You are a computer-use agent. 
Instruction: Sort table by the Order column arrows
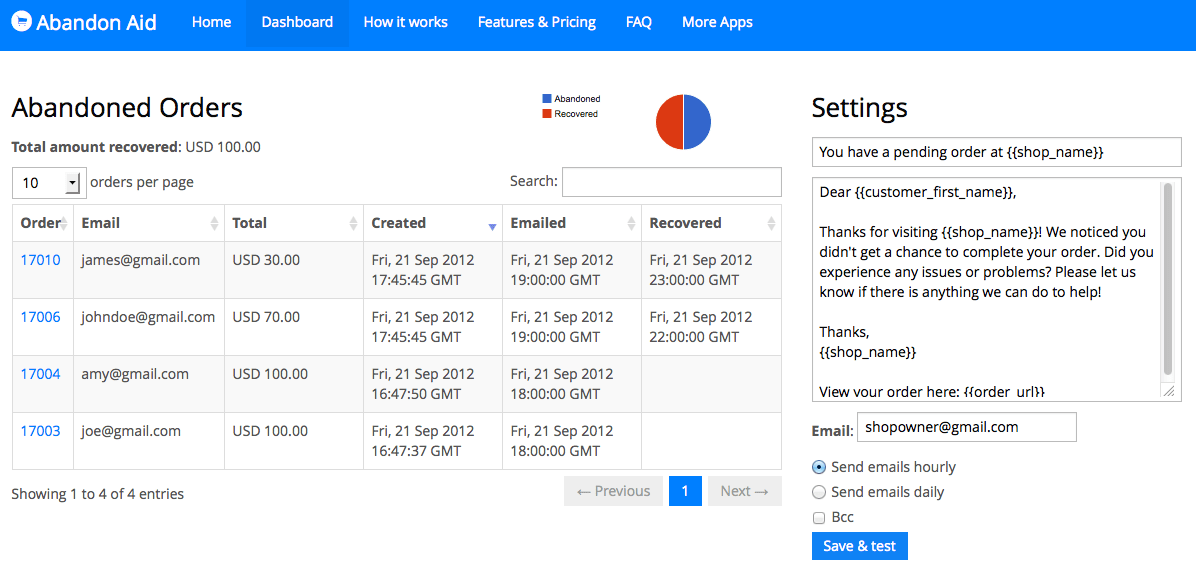(x=65, y=224)
